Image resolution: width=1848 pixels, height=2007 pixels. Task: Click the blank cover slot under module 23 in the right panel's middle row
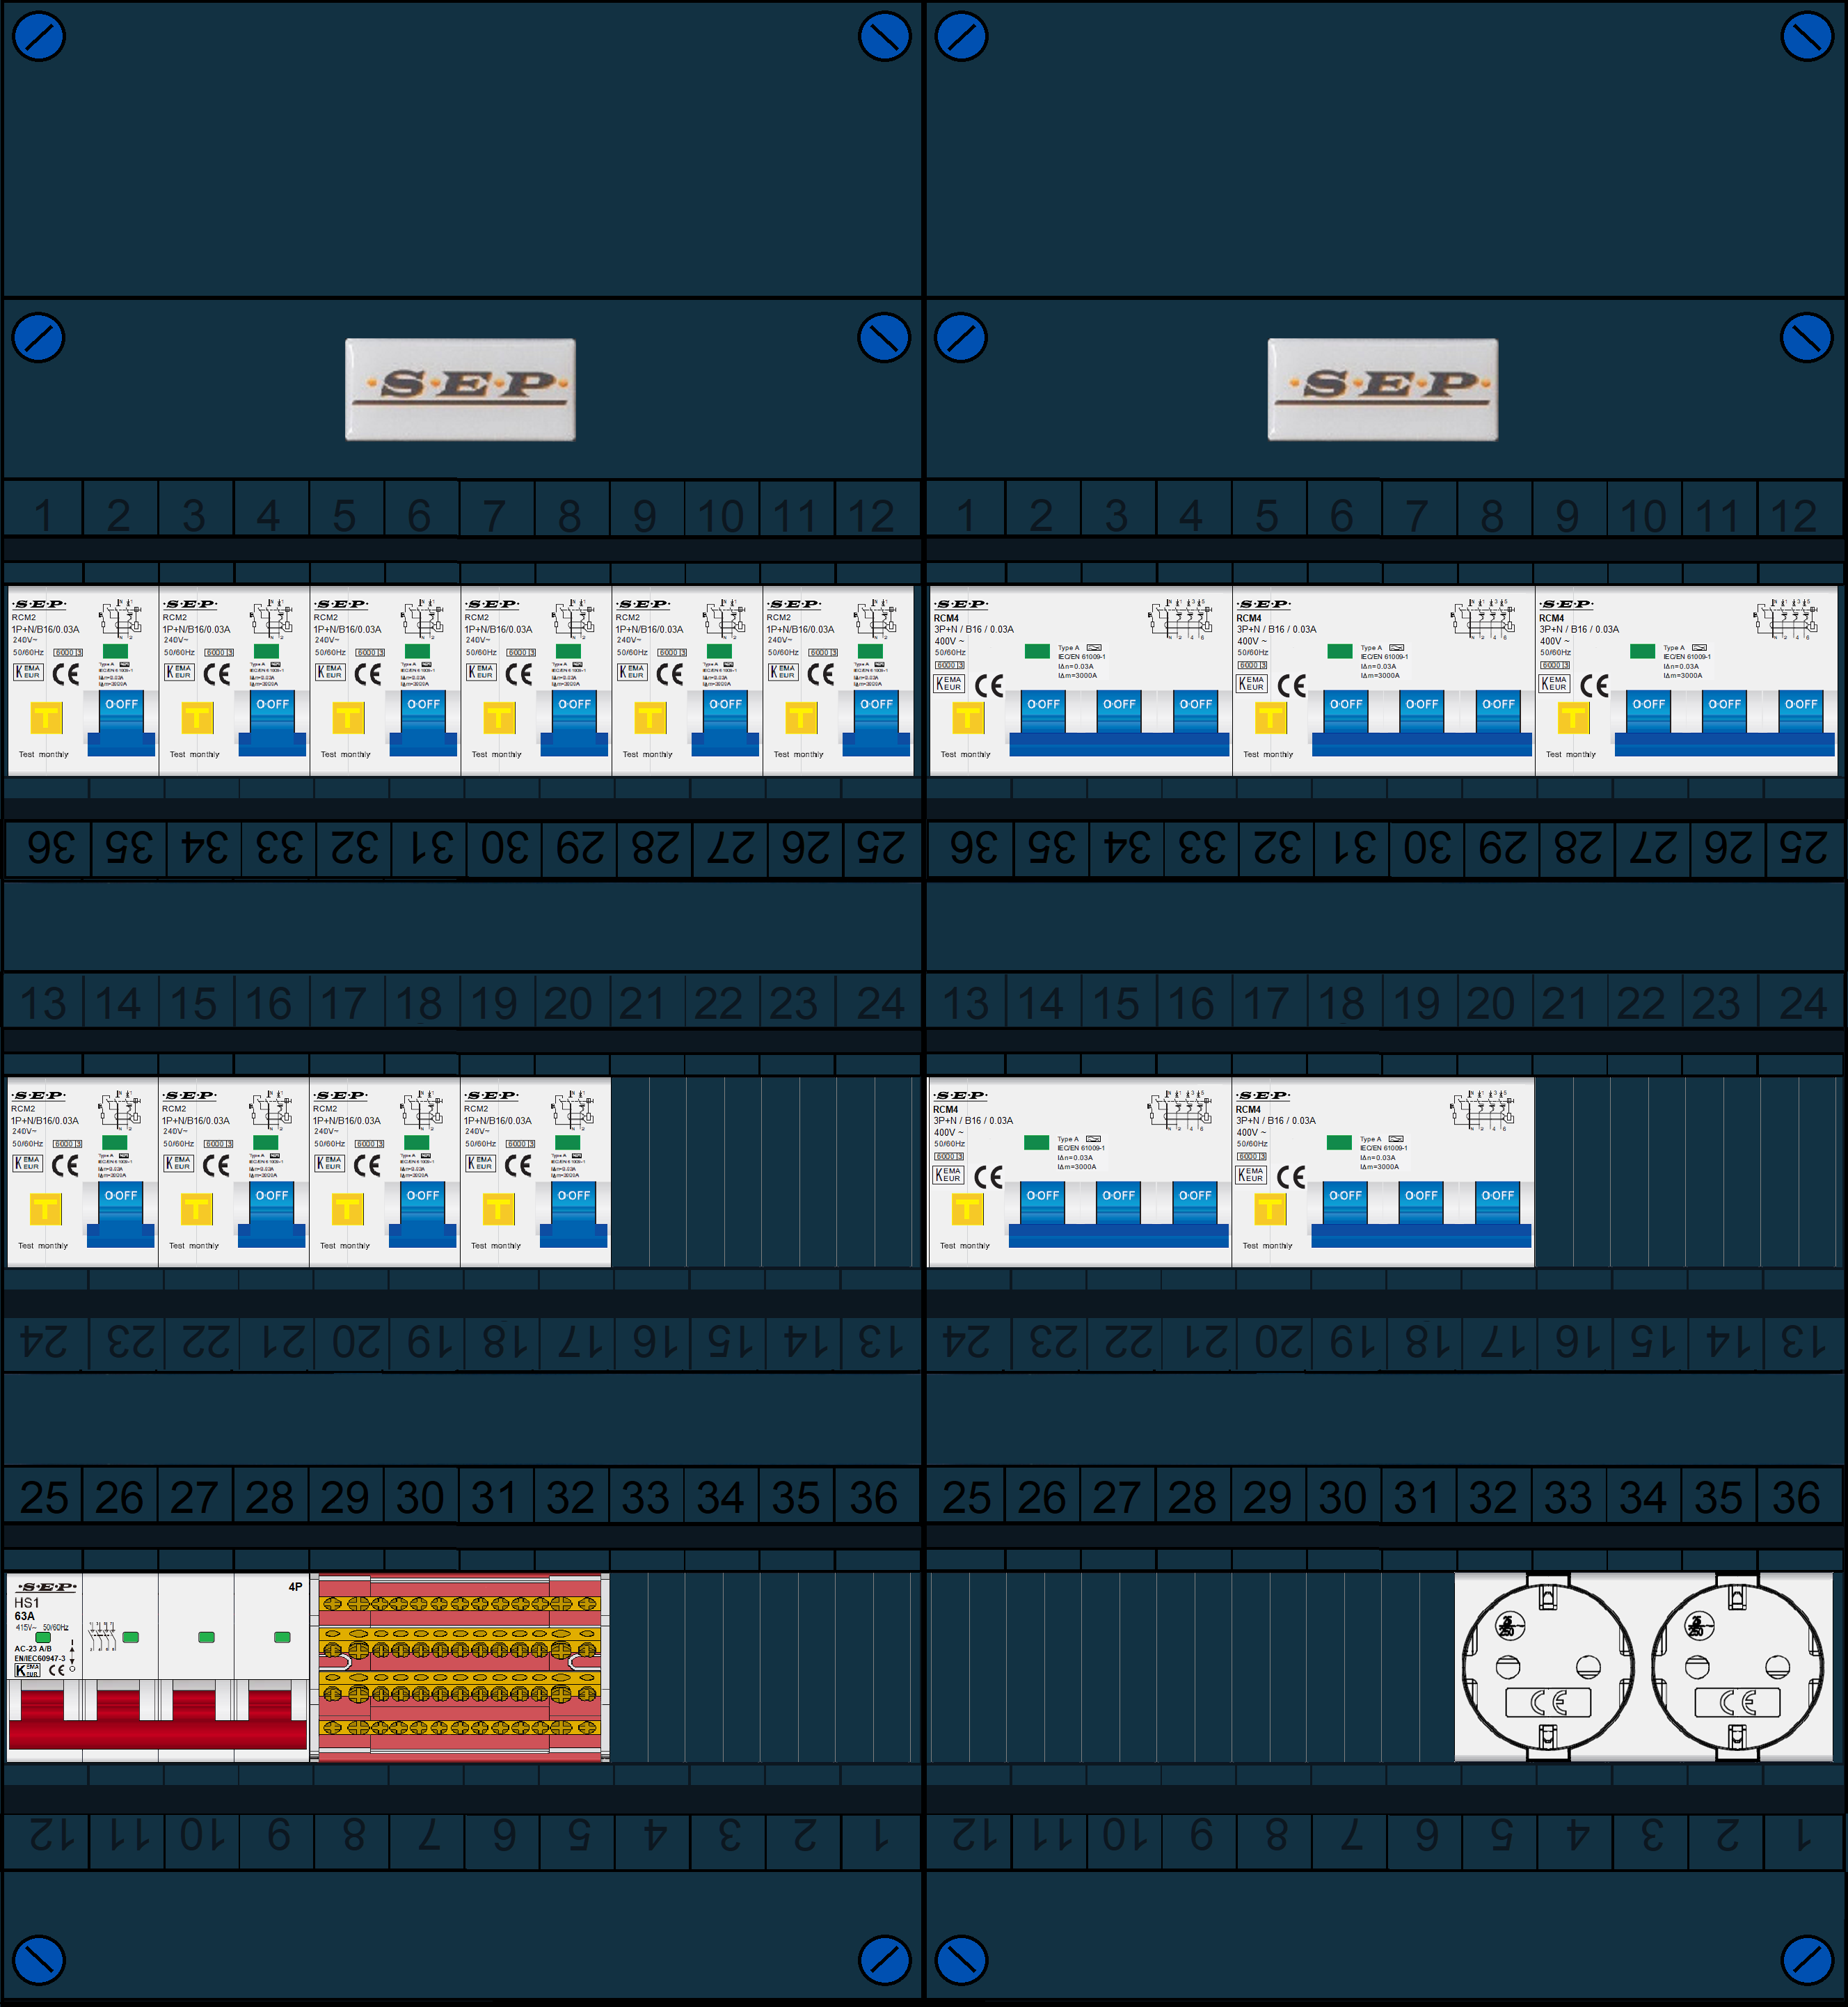pos(1722,1172)
